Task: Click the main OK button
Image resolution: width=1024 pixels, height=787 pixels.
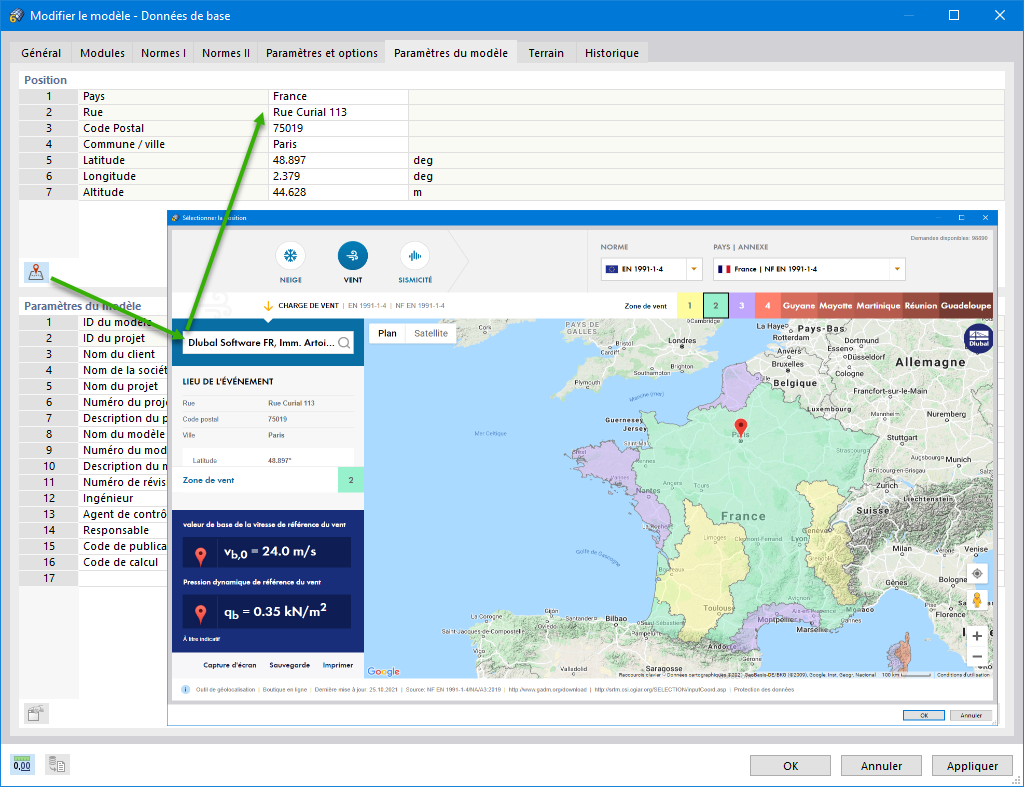Action: (x=790, y=765)
